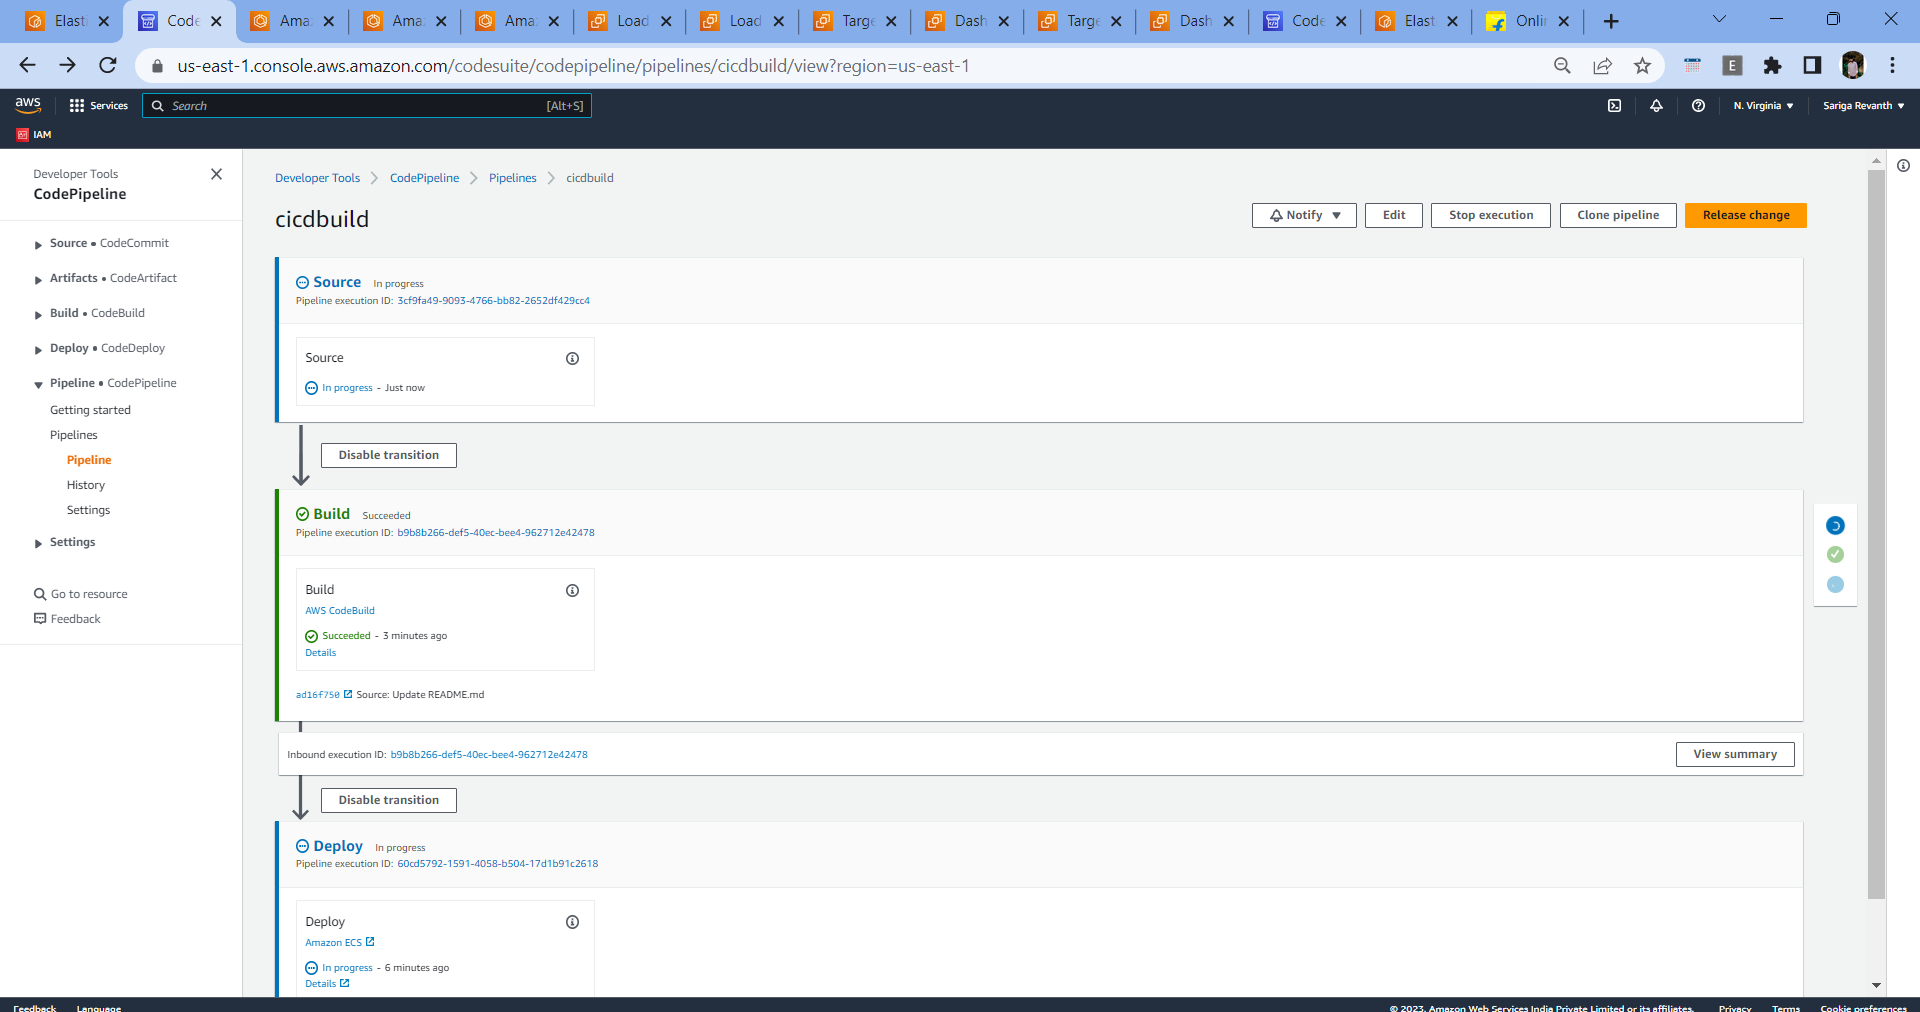The width and height of the screenshot is (1920, 1012).
Task: Click Go to resource search
Action: point(81,594)
